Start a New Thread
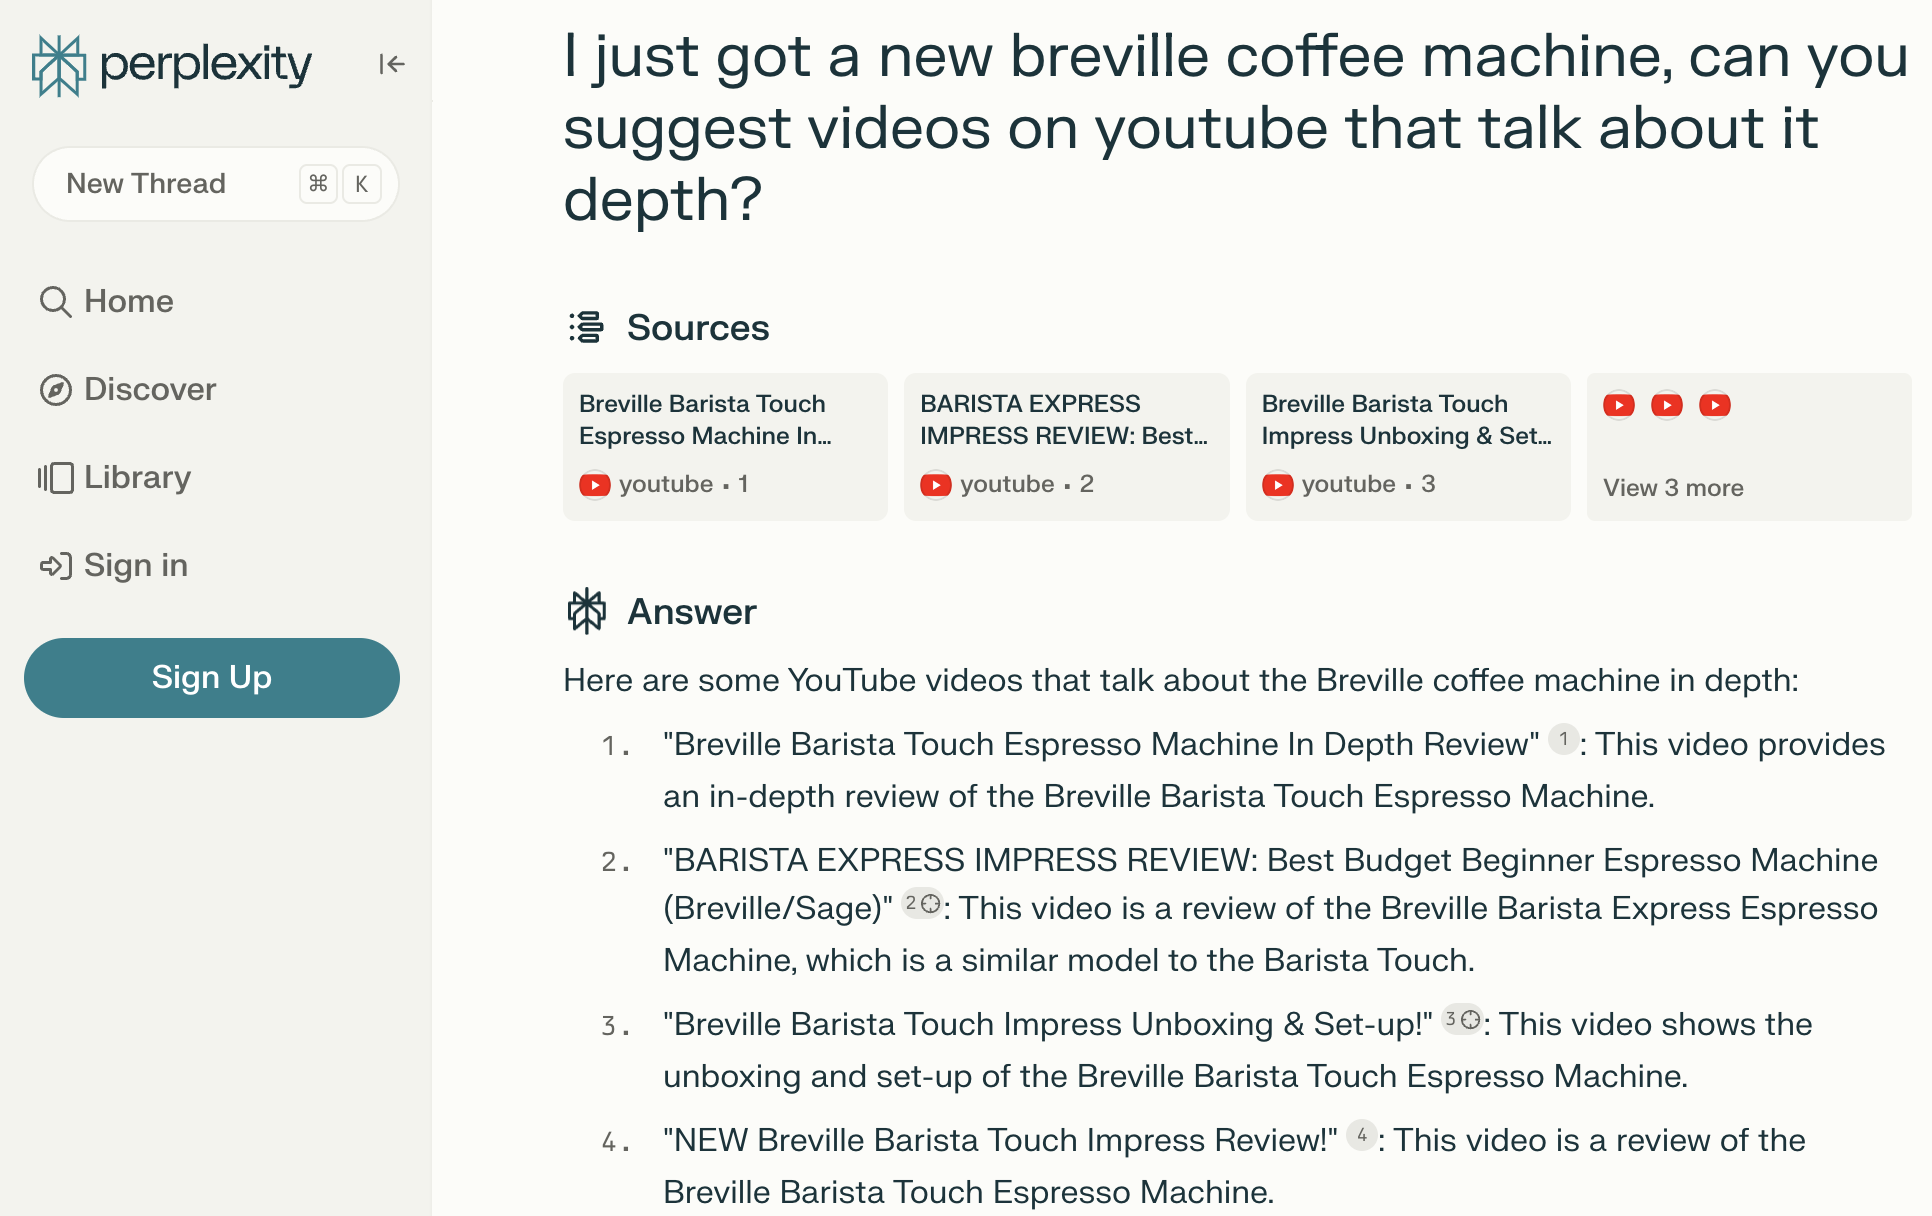Image resolution: width=1932 pixels, height=1216 pixels. (x=216, y=184)
